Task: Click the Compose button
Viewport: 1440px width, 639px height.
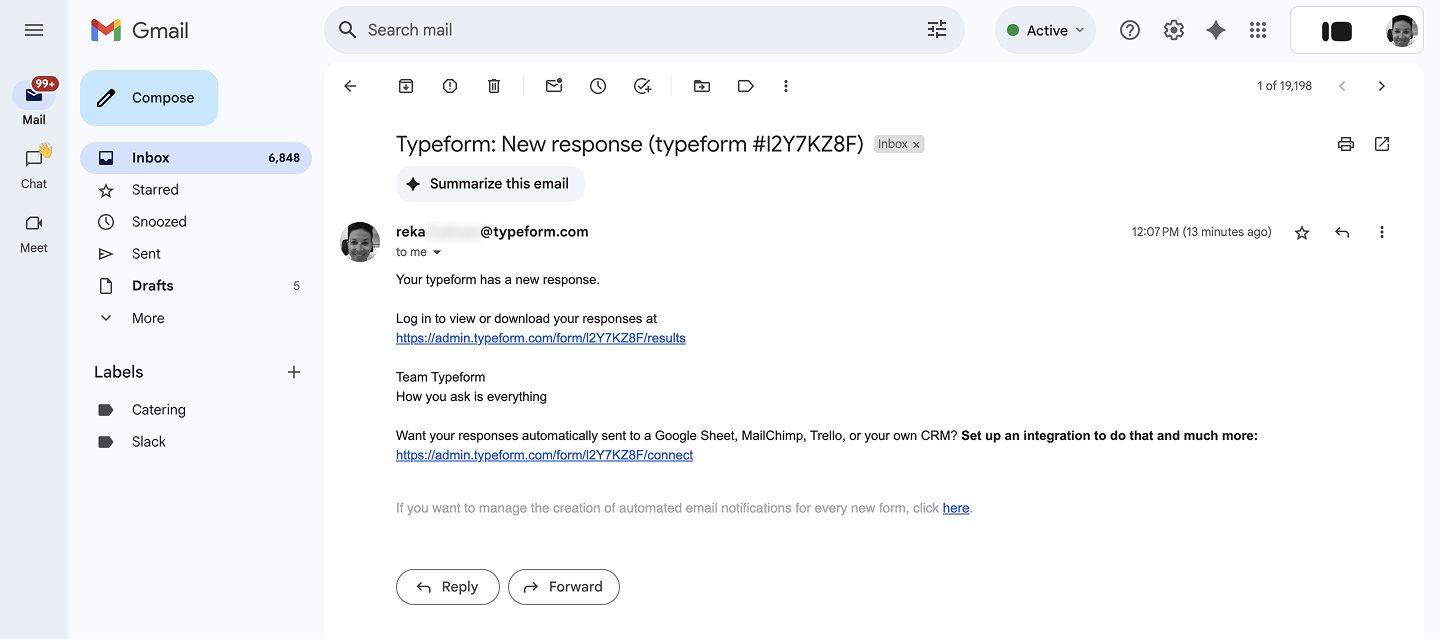Action: [149, 98]
